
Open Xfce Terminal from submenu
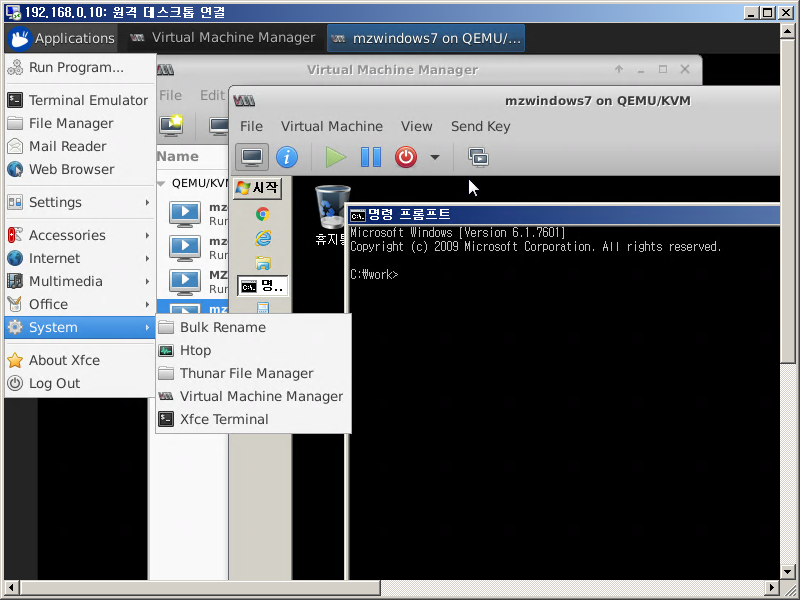(x=254, y=419)
